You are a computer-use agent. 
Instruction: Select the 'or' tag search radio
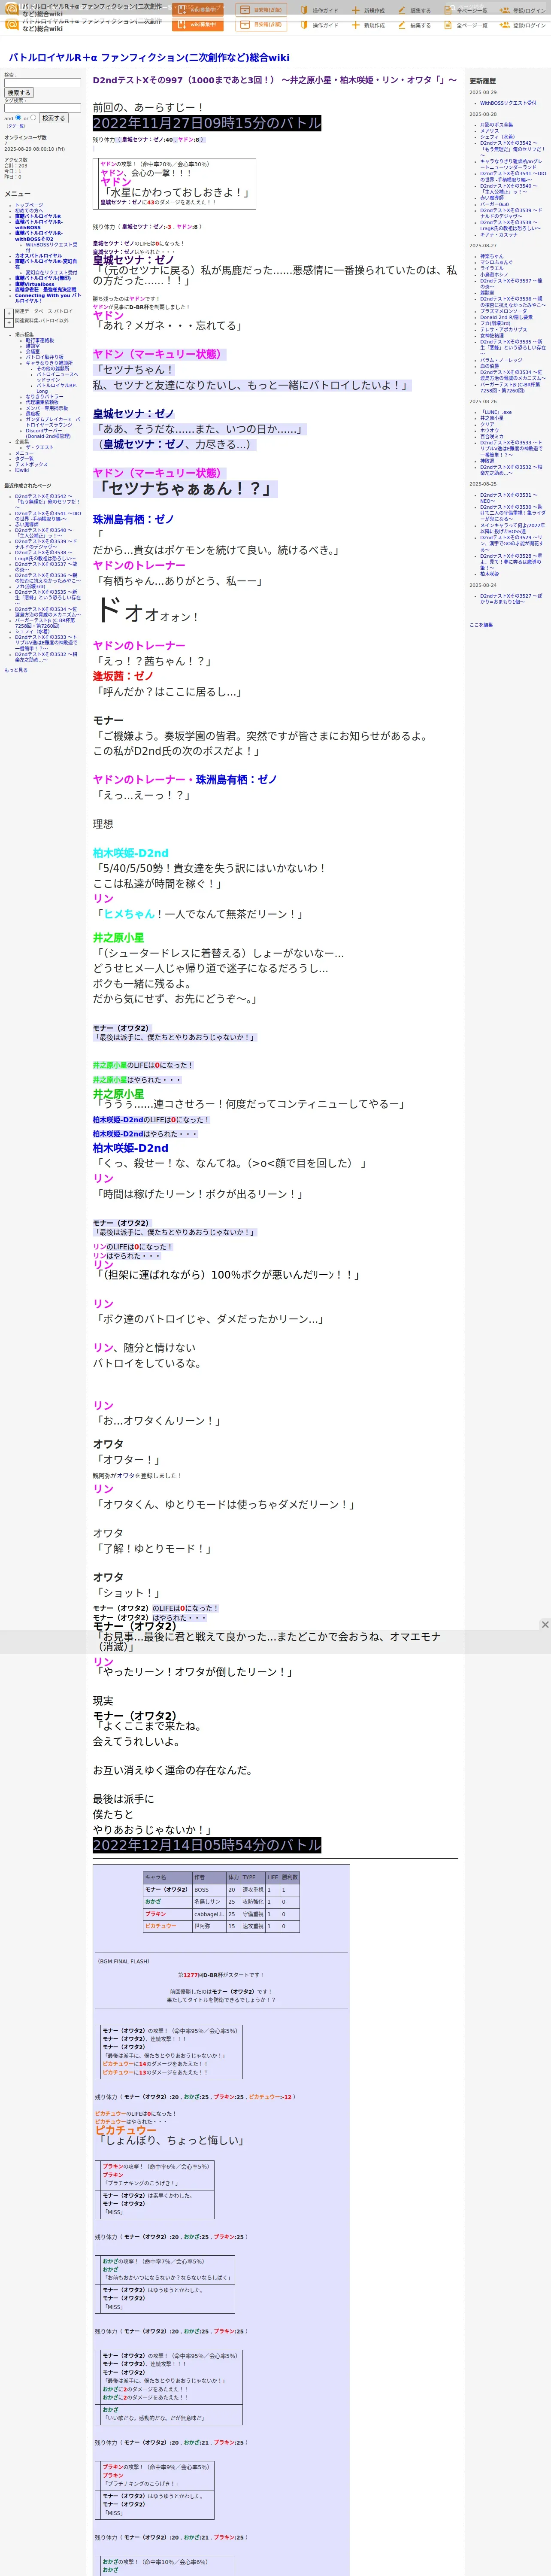pyautogui.click(x=33, y=117)
